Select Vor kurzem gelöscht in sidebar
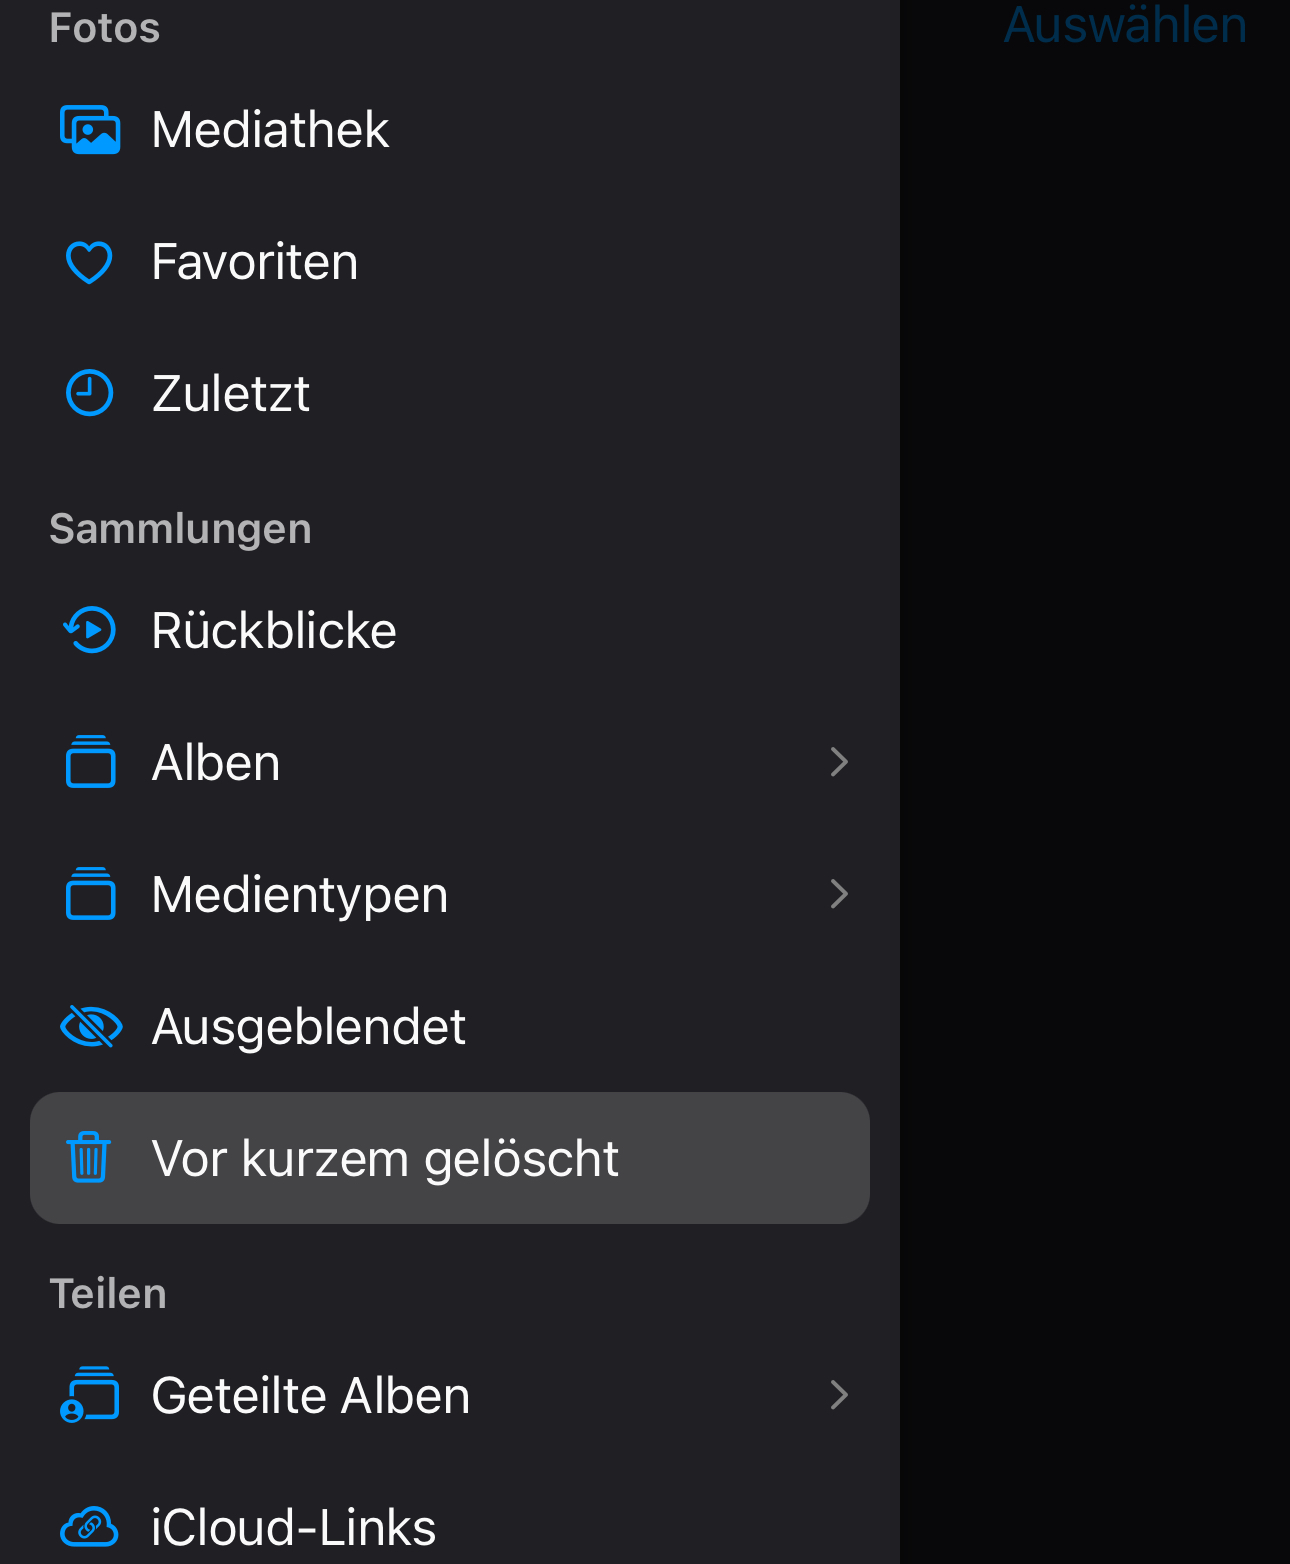This screenshot has width=1290, height=1564. pyautogui.click(x=385, y=1158)
